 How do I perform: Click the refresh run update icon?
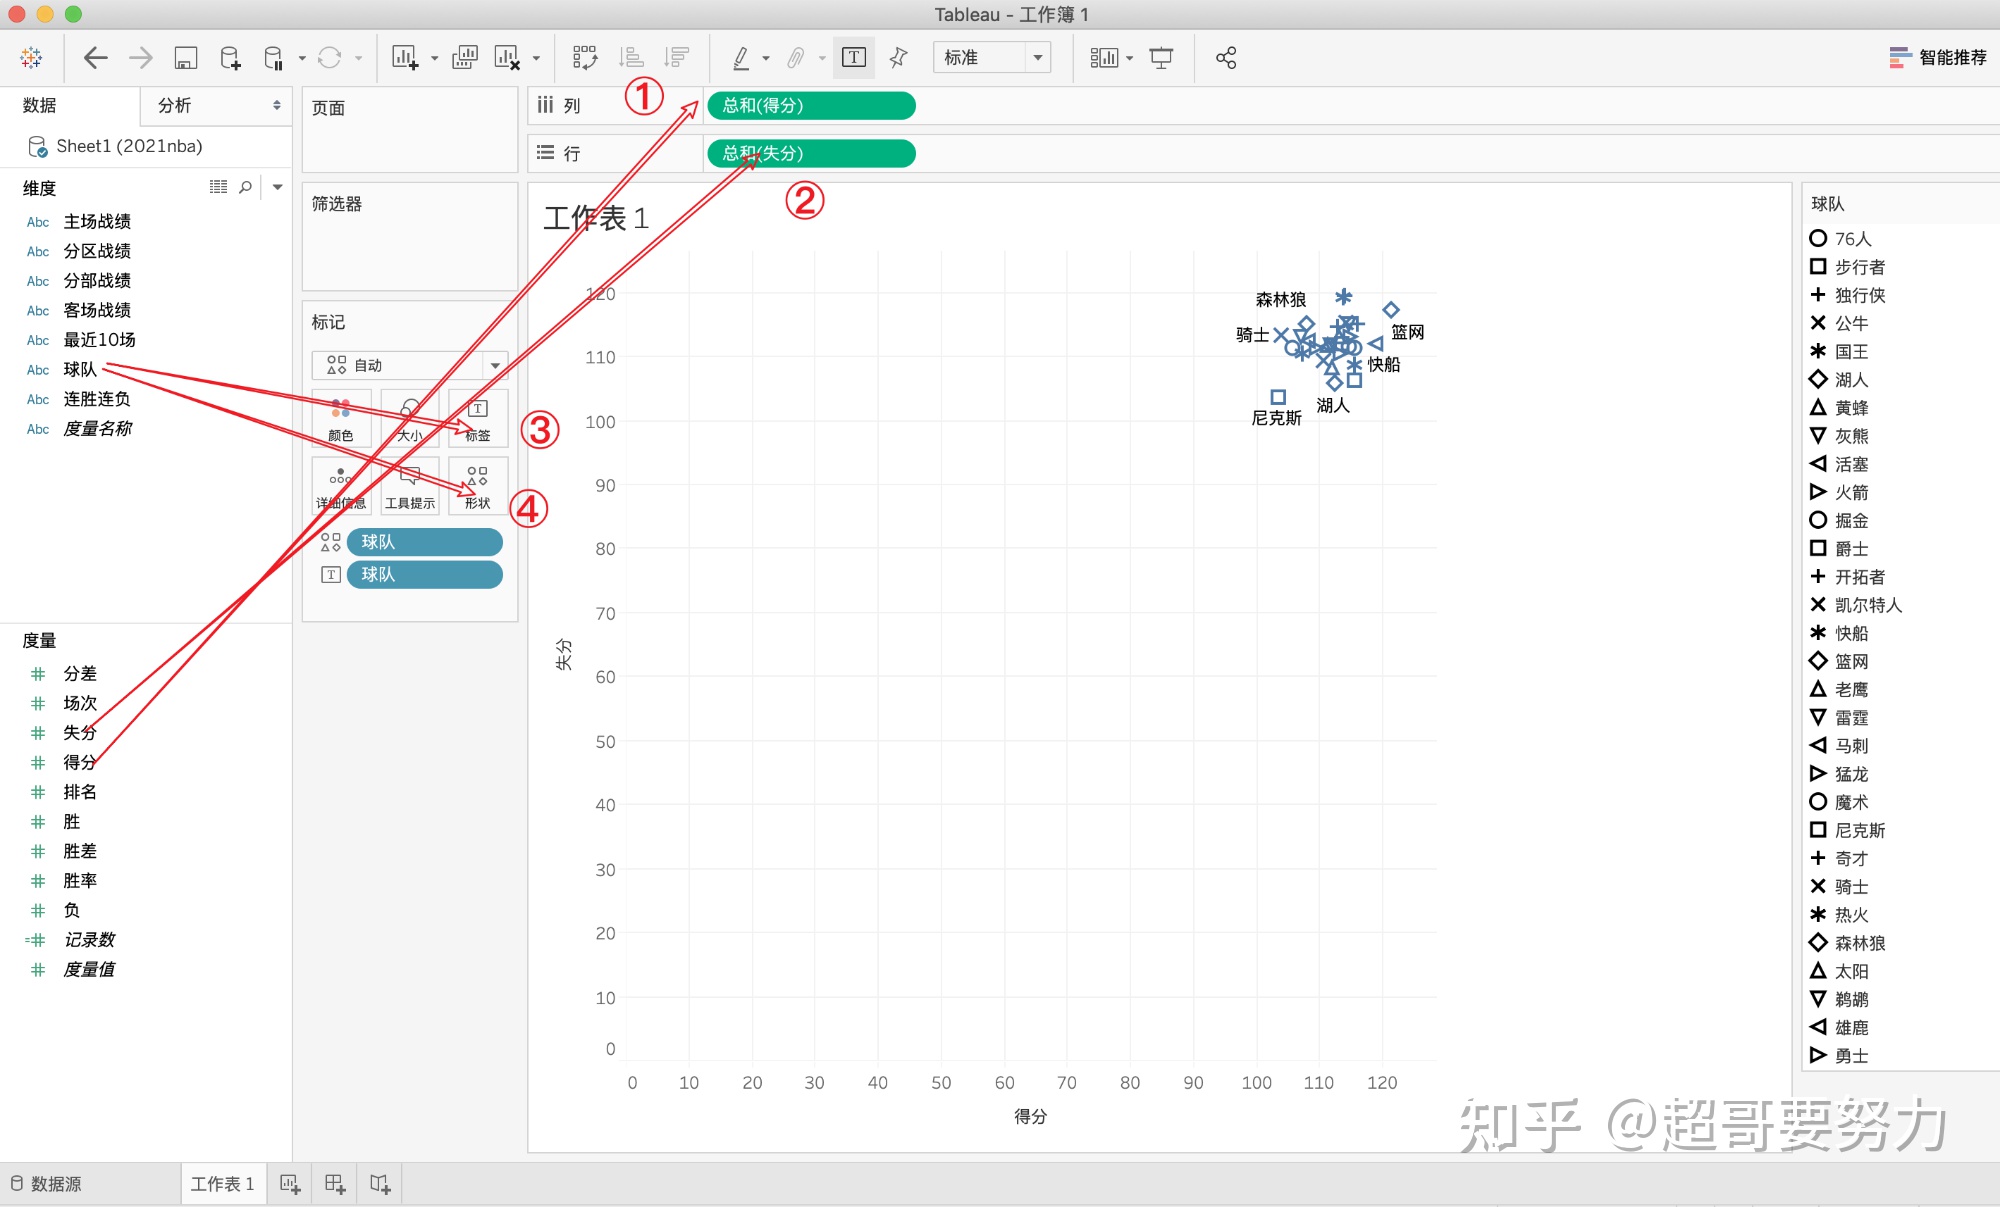tap(329, 58)
